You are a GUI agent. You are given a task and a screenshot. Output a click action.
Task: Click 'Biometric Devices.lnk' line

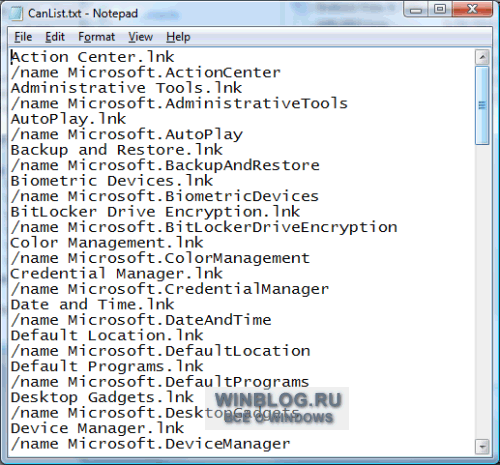112,181
